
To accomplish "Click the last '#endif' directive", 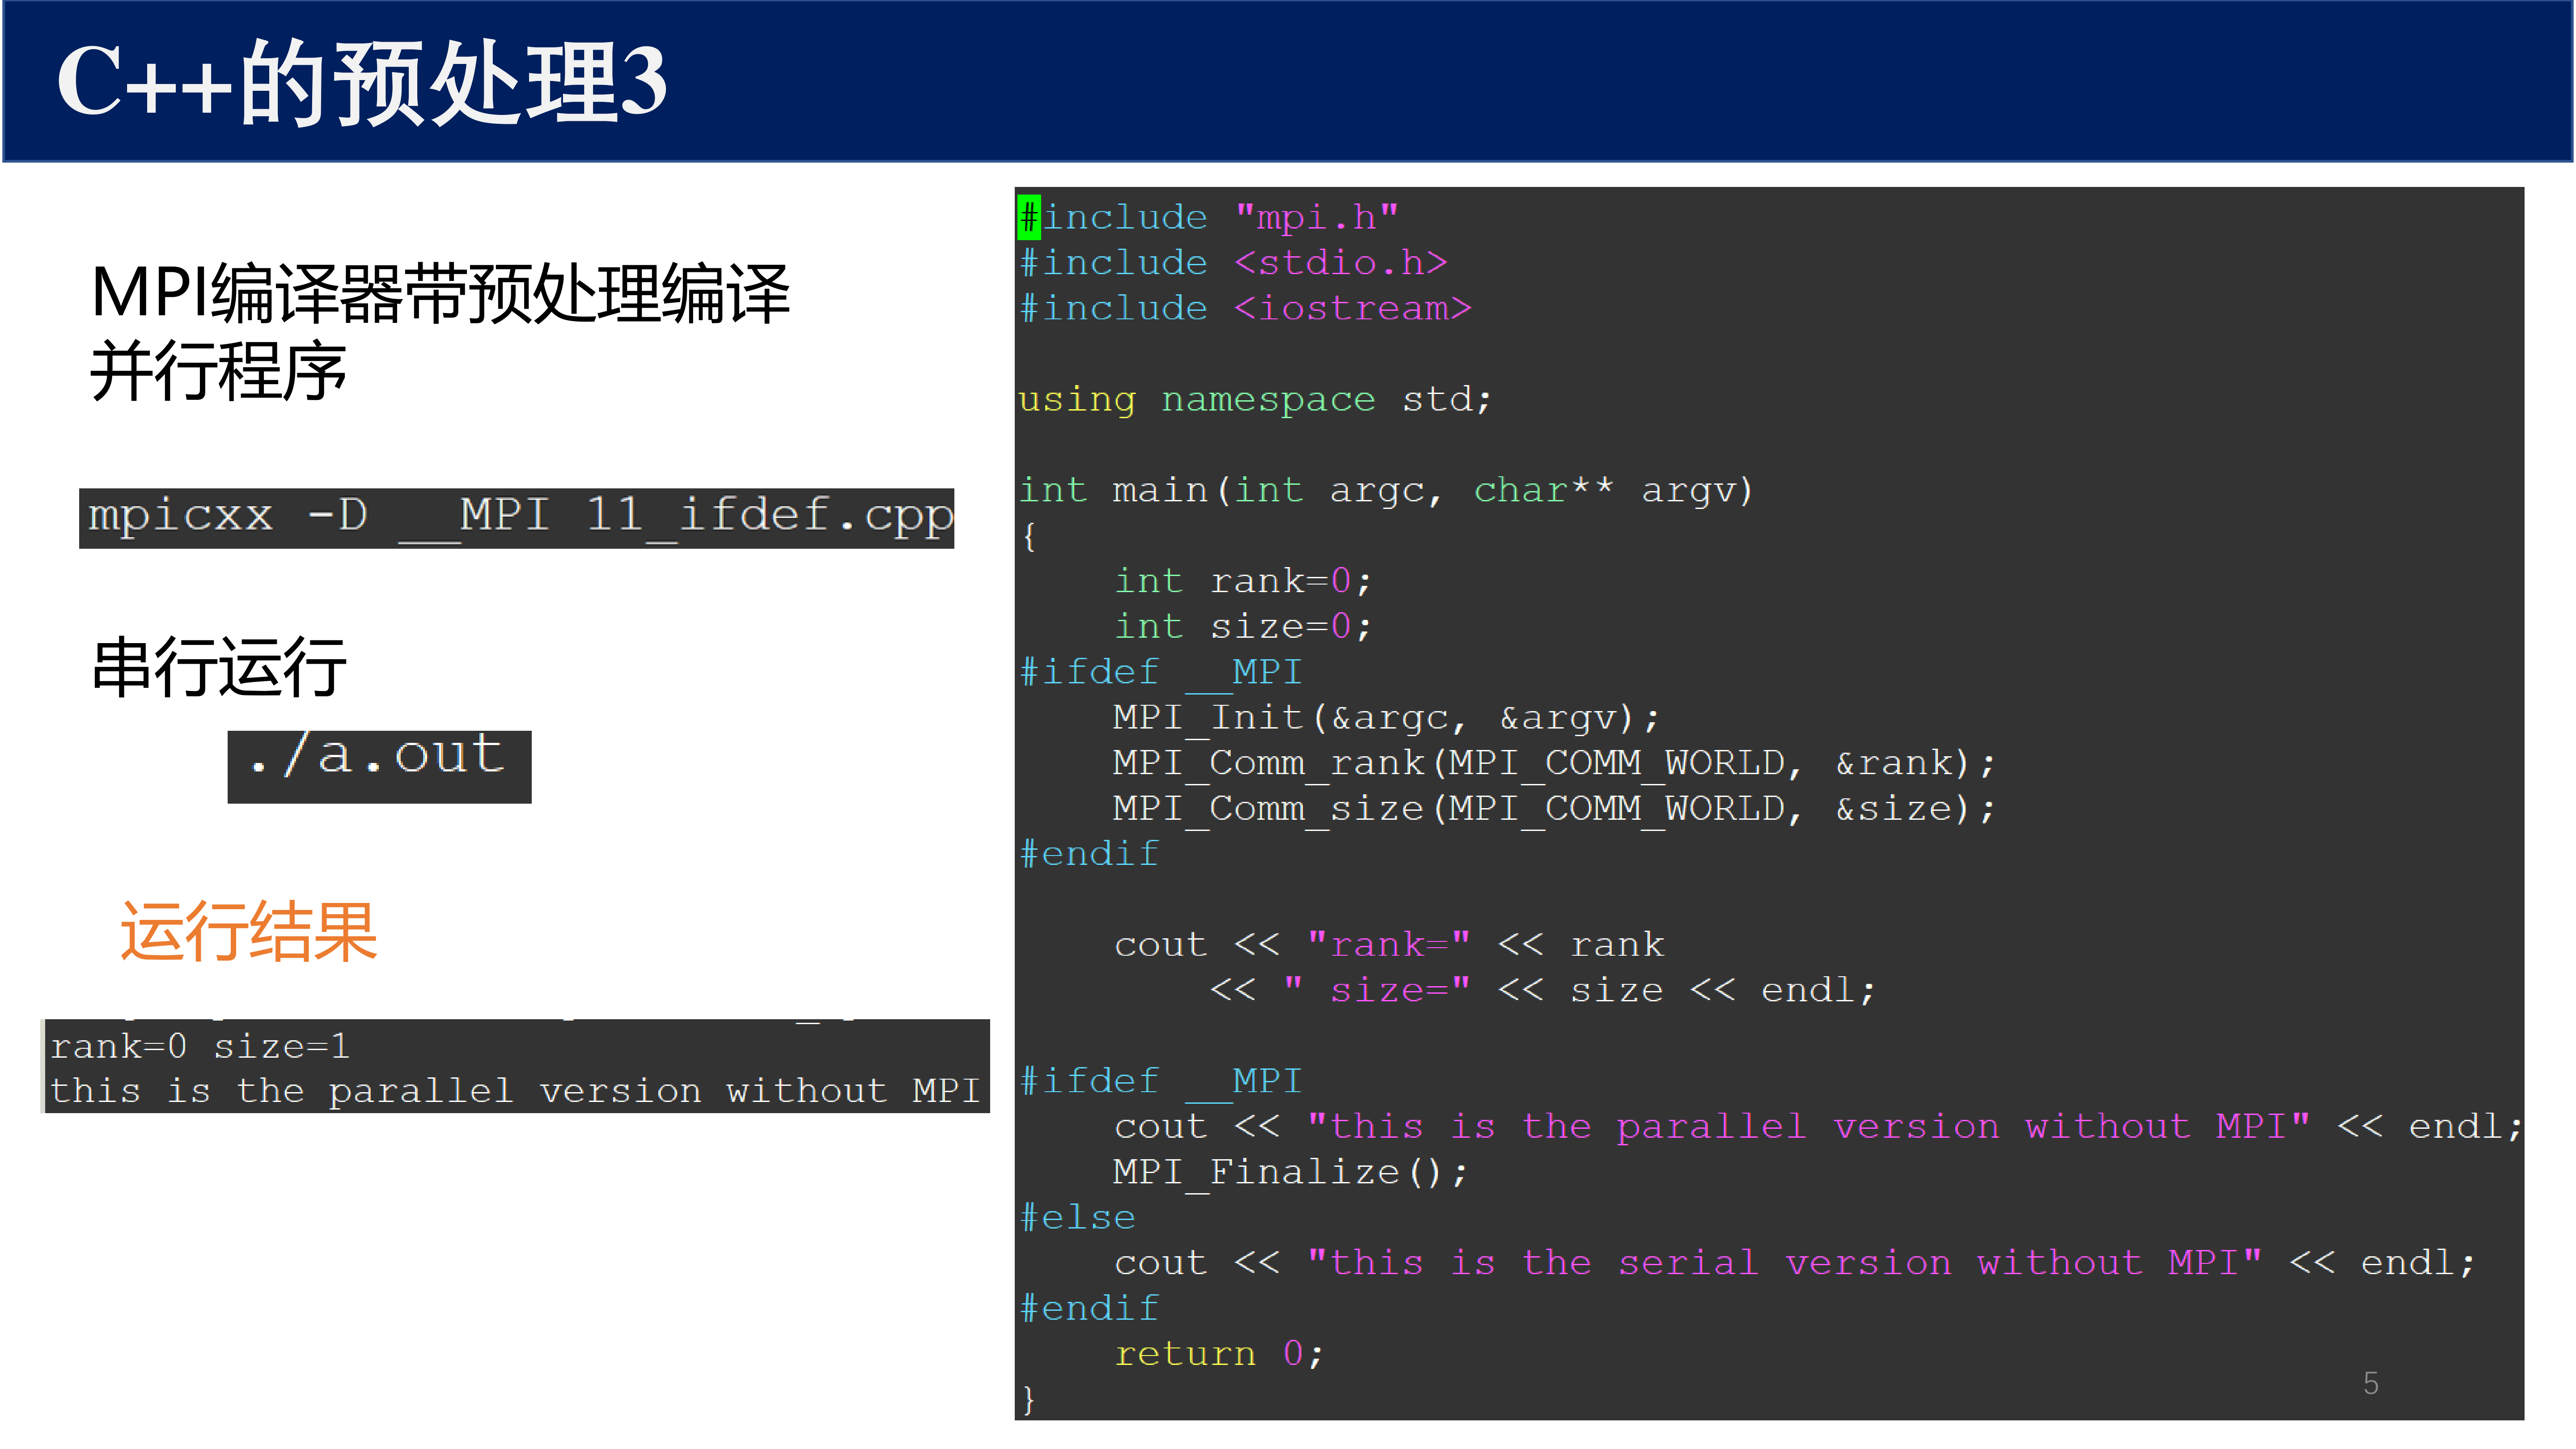I will 1089,1308.
